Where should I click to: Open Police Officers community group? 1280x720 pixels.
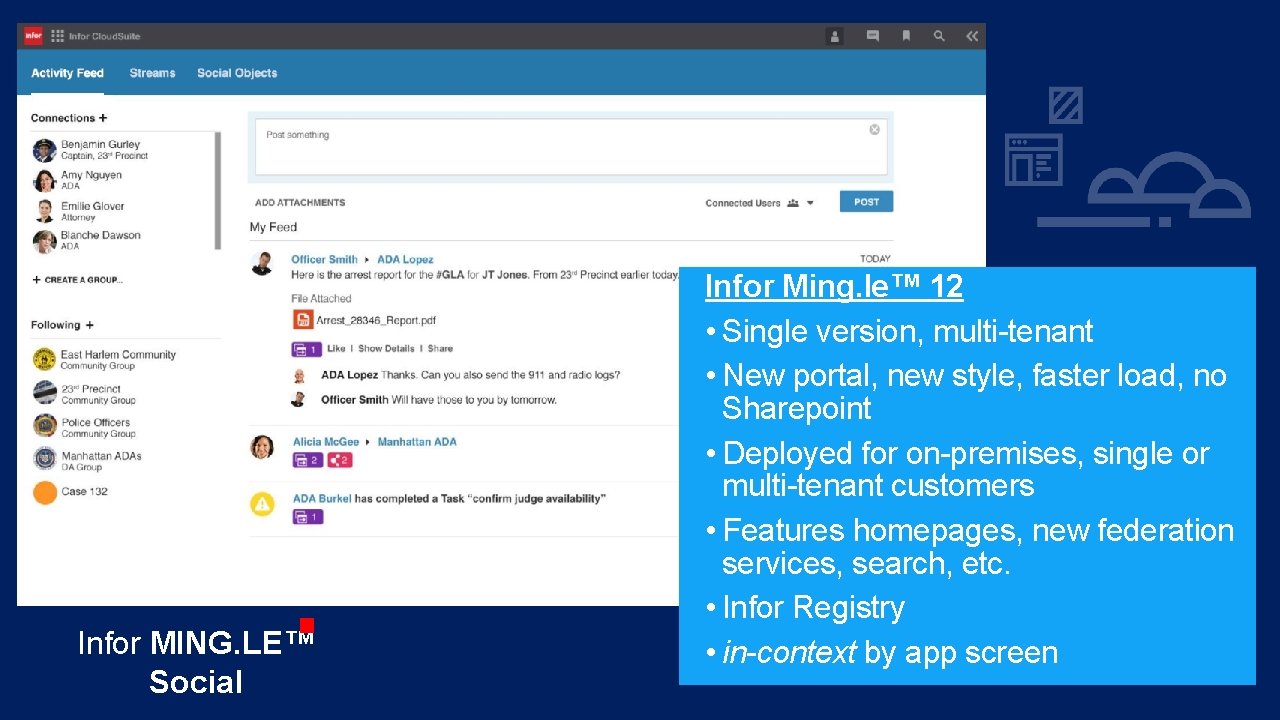point(98,428)
